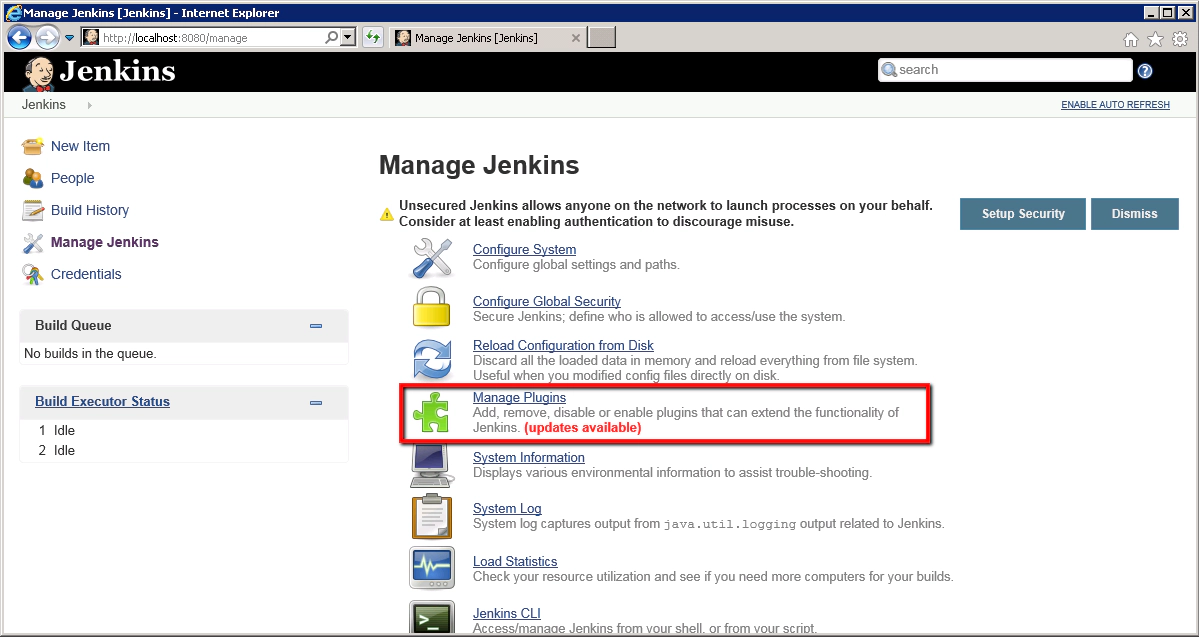
Task: Click the notepad System Log icon
Action: [x=431, y=517]
